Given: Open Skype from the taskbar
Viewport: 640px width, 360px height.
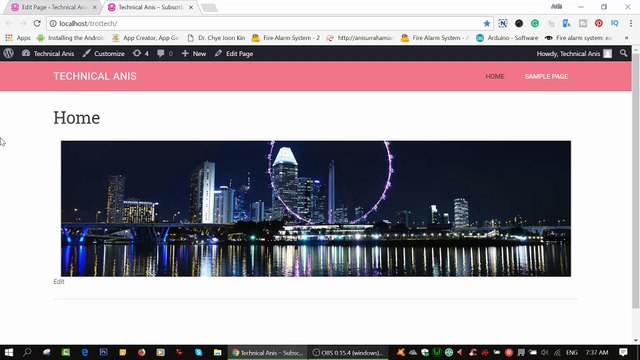Looking at the screenshot, I should coord(198,352).
